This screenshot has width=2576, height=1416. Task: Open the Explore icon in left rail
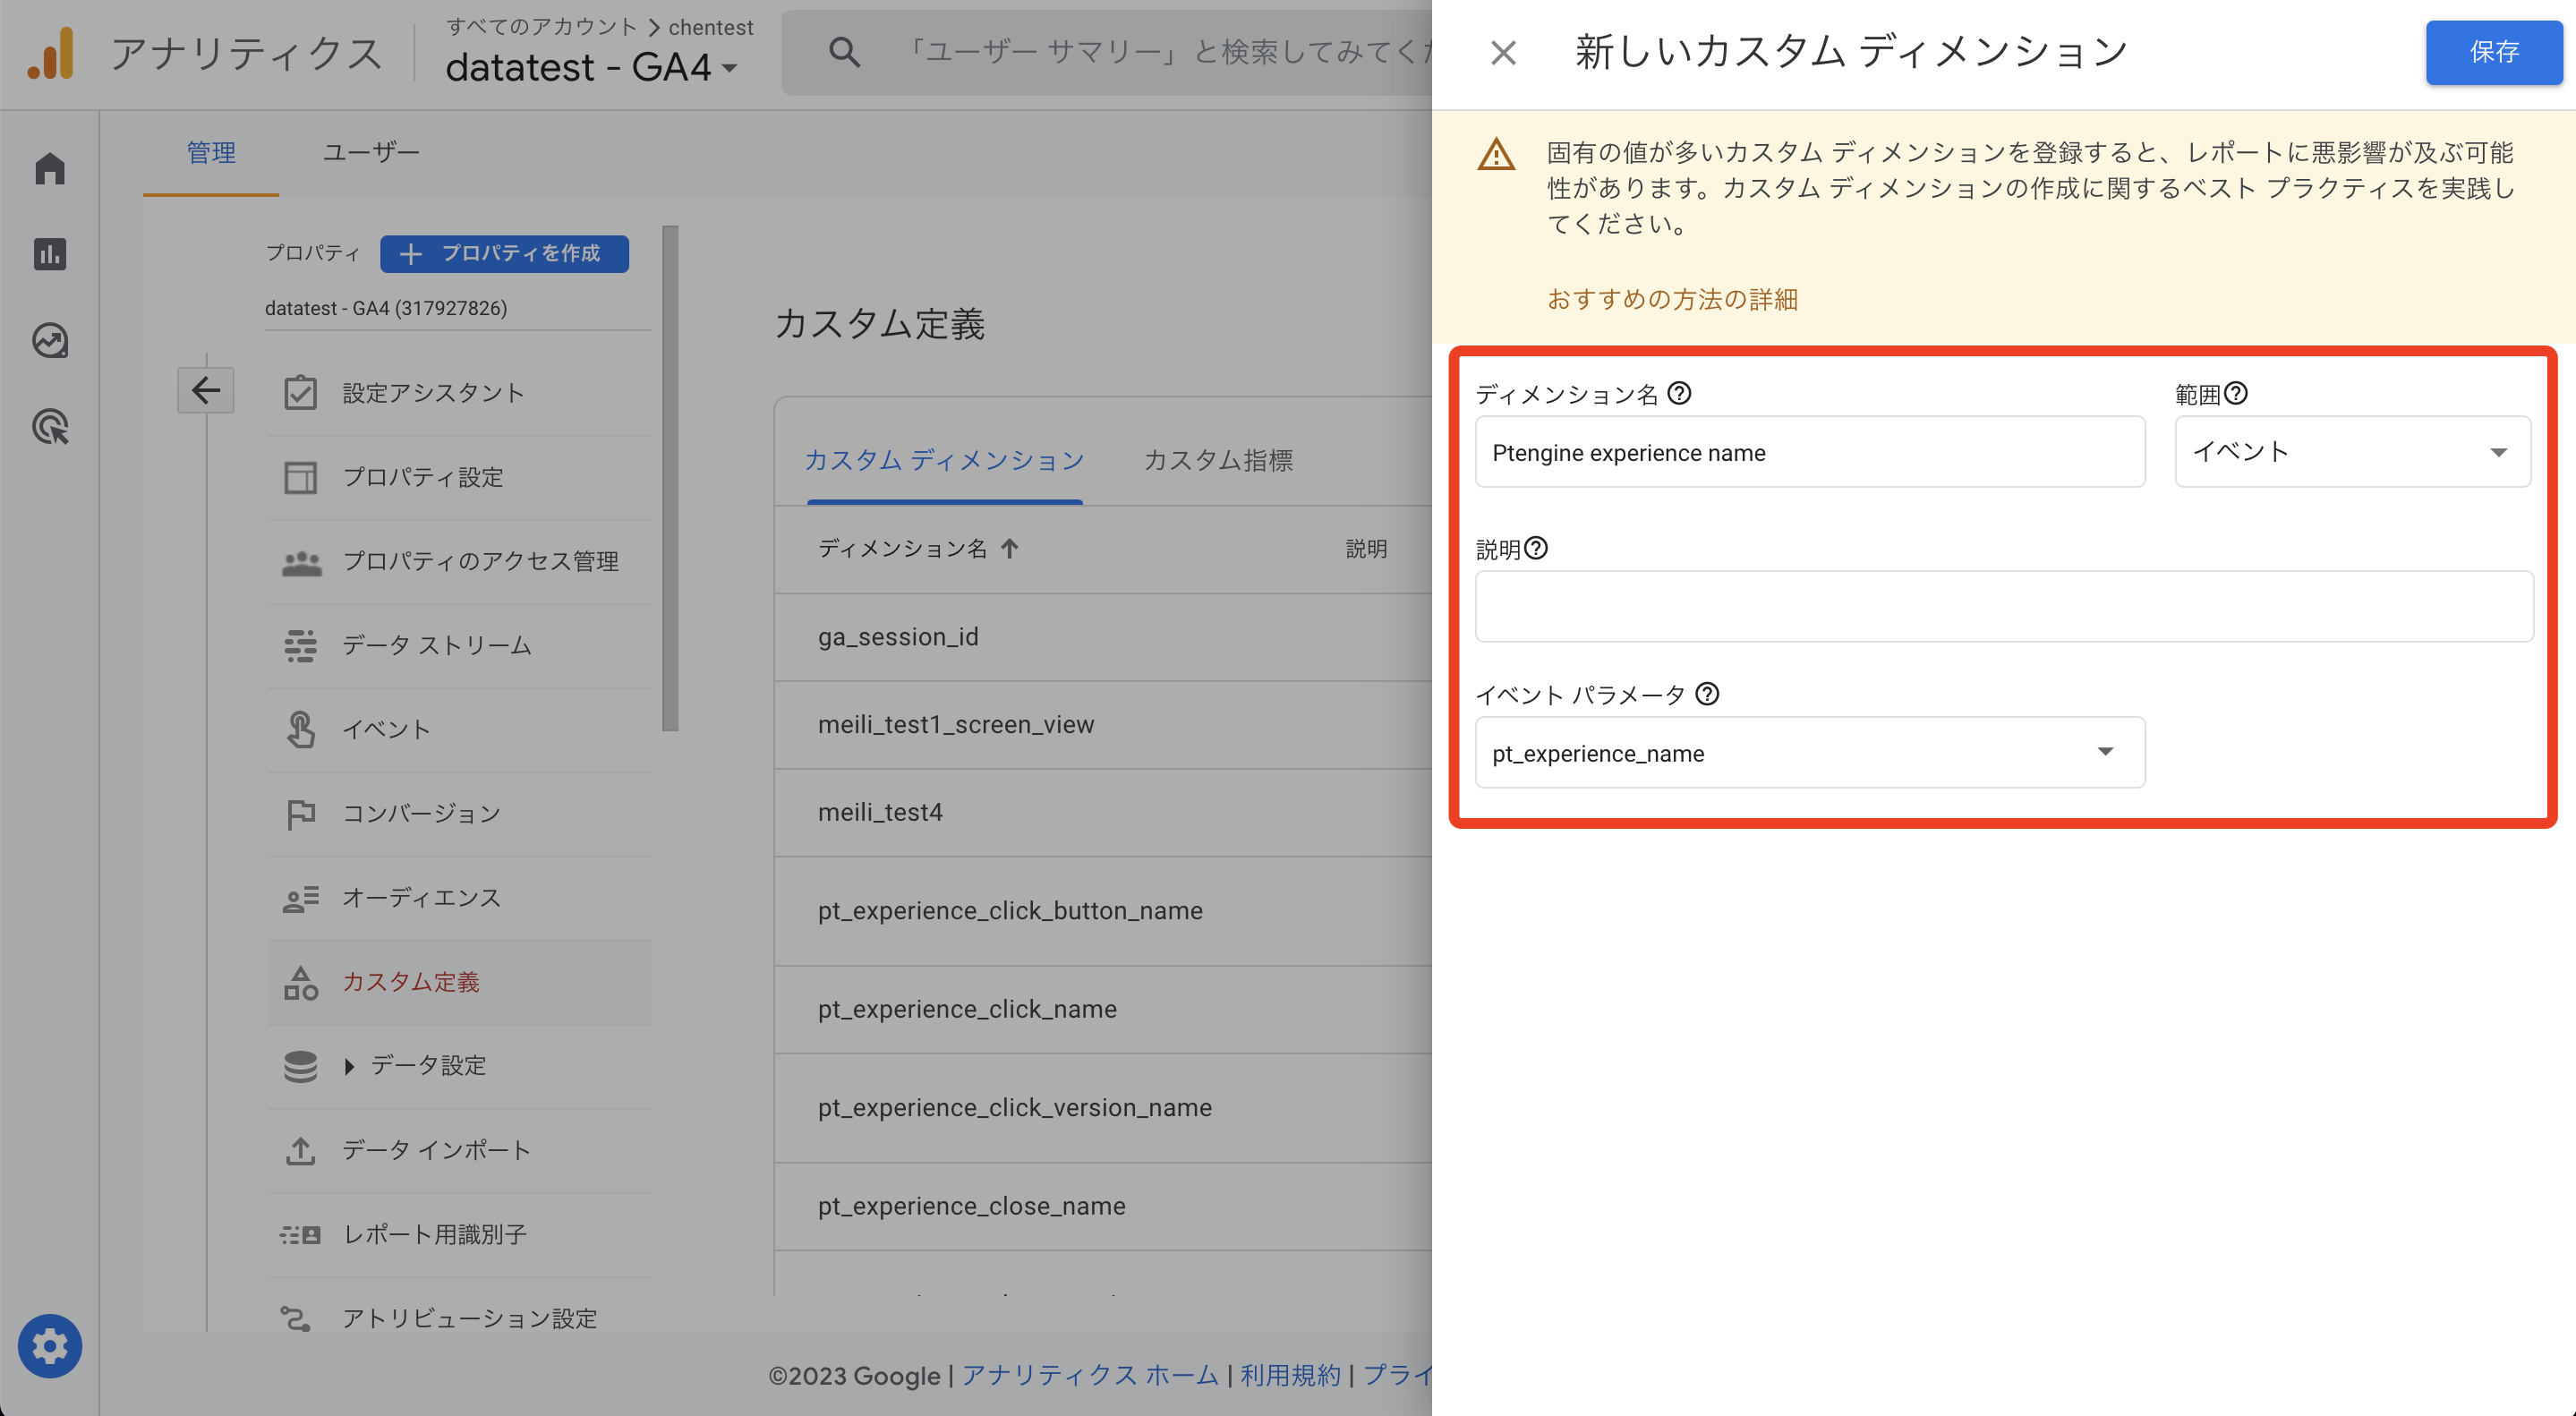click(50, 341)
